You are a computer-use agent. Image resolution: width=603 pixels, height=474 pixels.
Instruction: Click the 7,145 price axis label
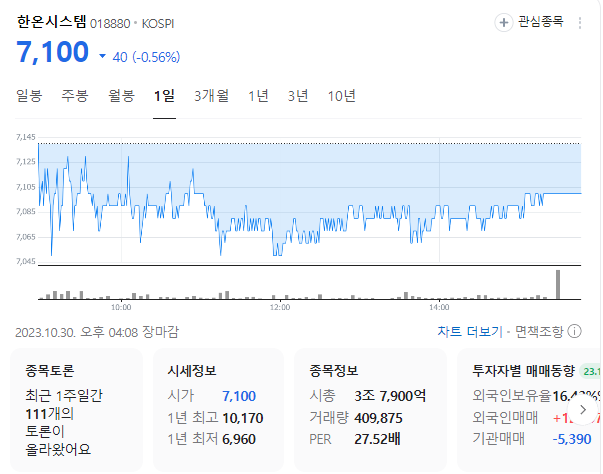pyautogui.click(x=26, y=137)
